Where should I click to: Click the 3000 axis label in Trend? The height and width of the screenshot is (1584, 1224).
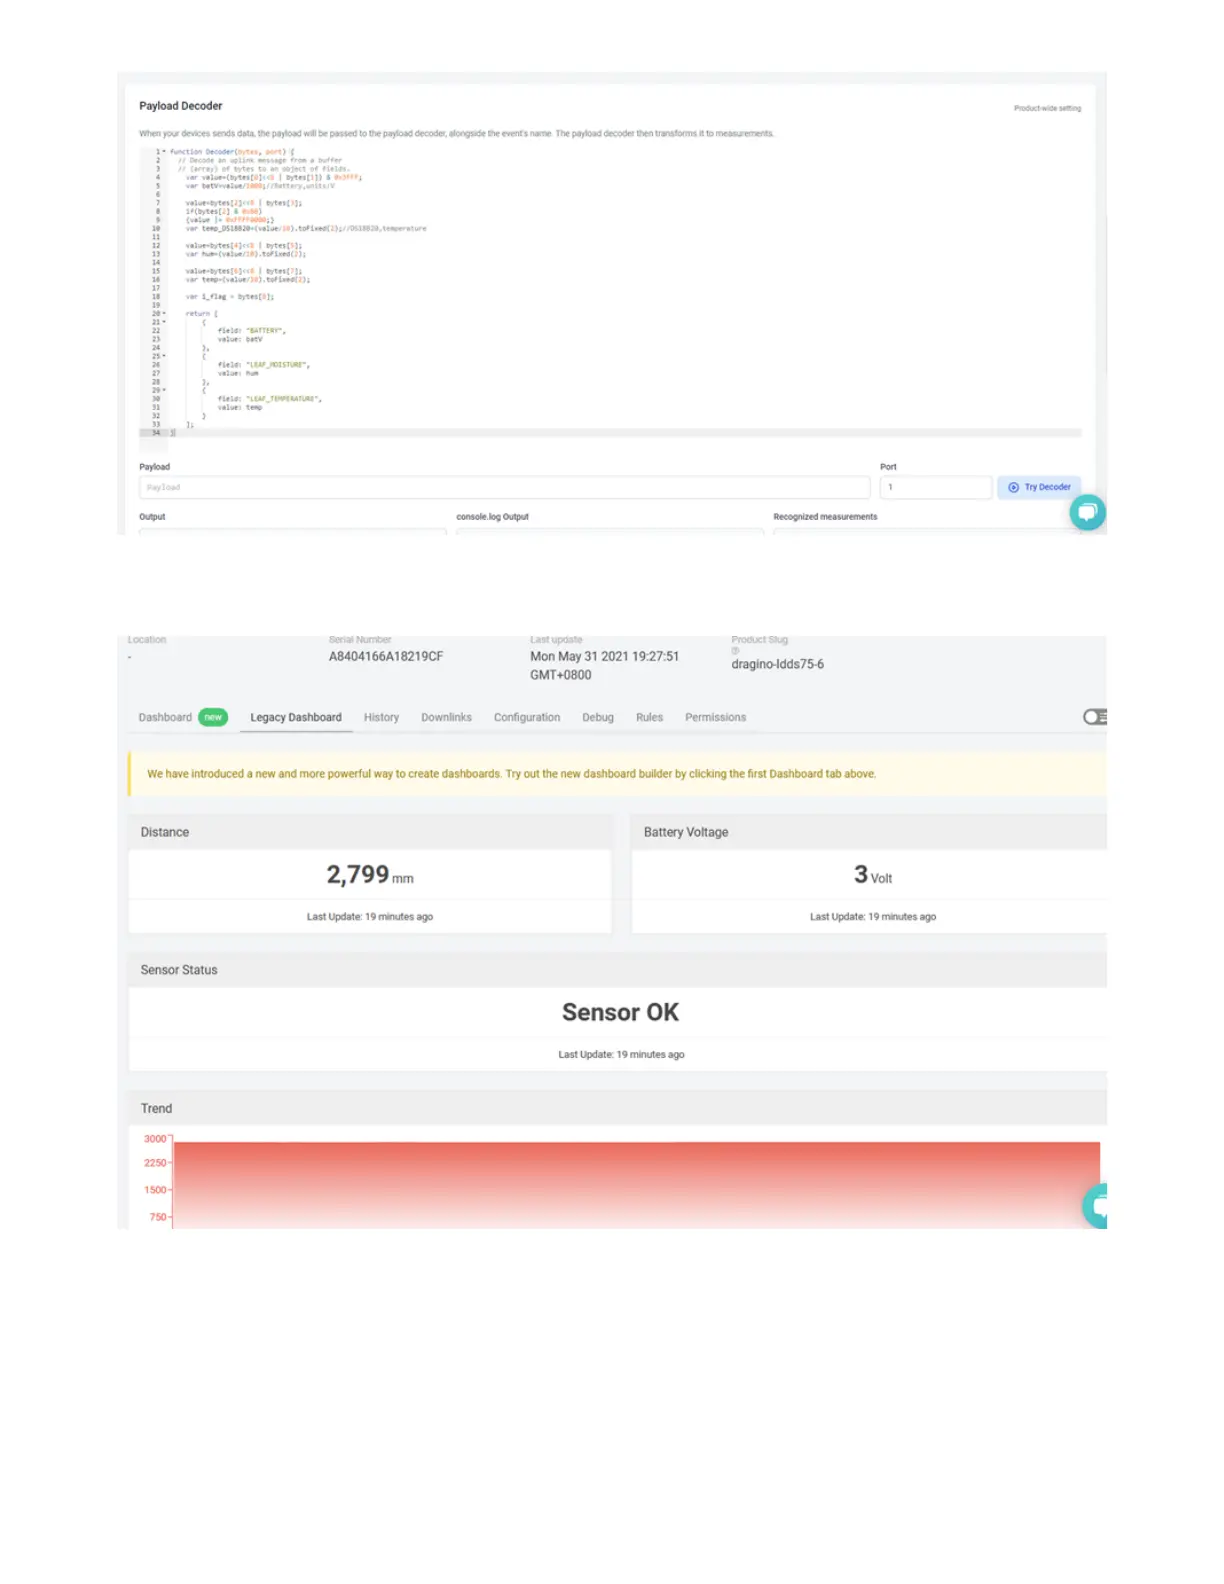tap(155, 1139)
